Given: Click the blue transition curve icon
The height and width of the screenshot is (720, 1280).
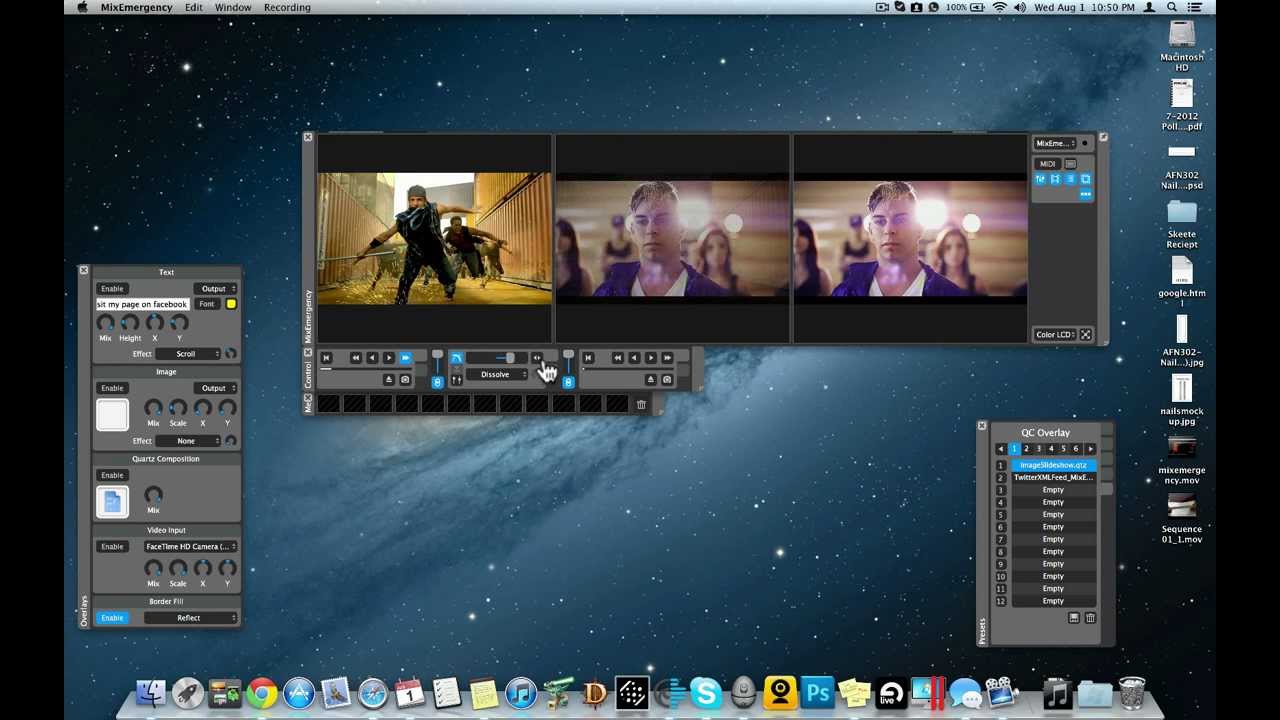Looking at the screenshot, I should point(456,358).
